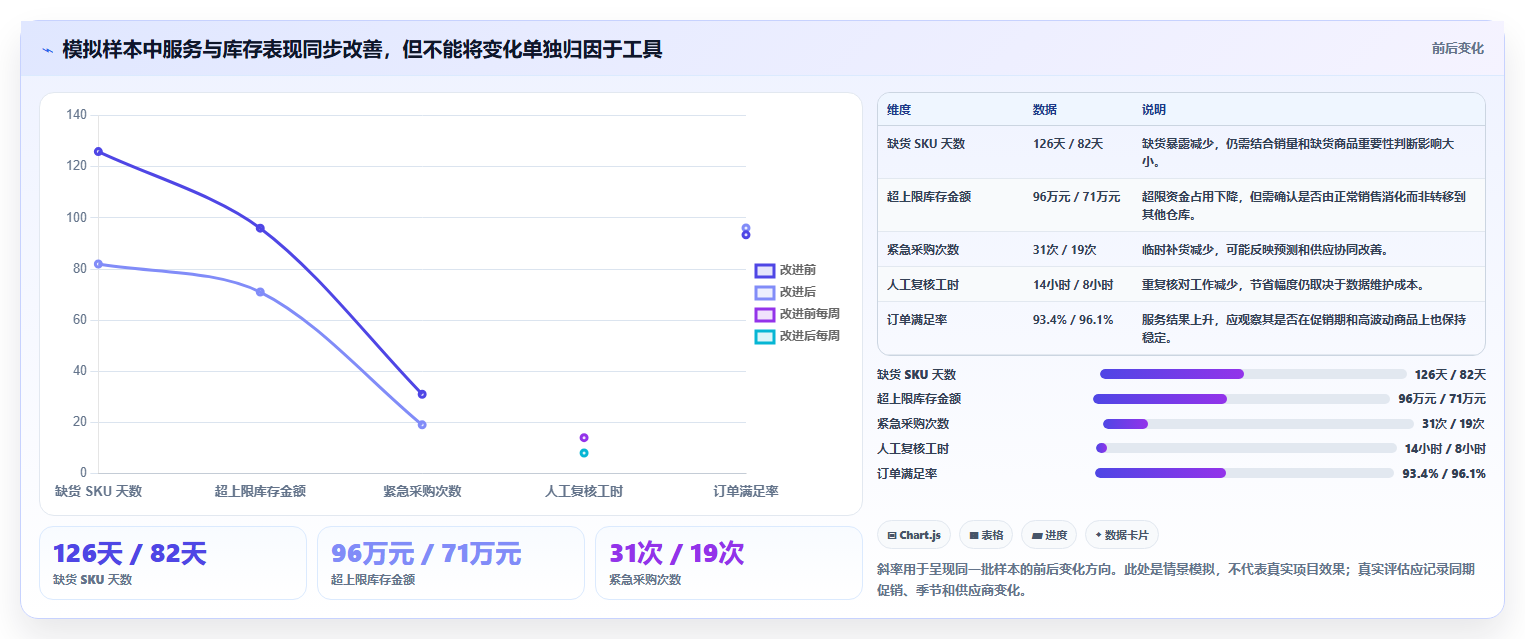Click the x-axis label 订单满足率
Screen dimensions: 1525x639
pos(746,491)
